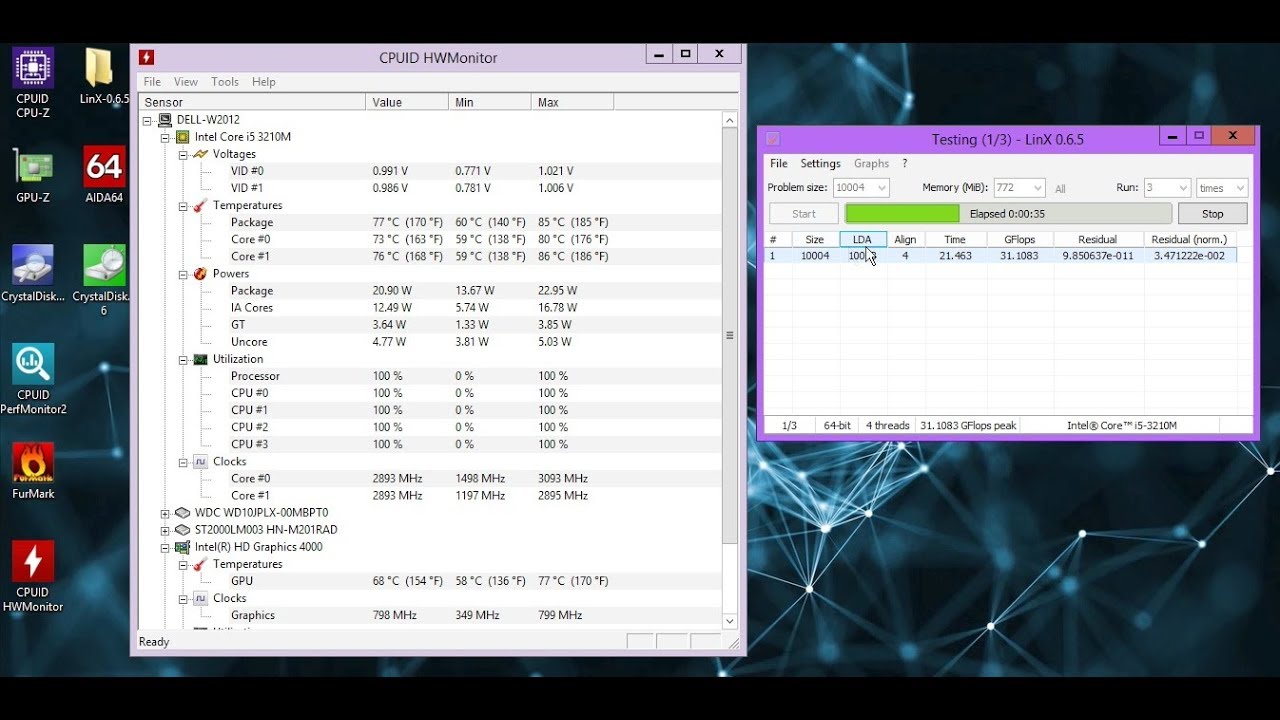Launch FurMark from the desktop
Viewport: 1280px width, 720px height.
(33, 471)
